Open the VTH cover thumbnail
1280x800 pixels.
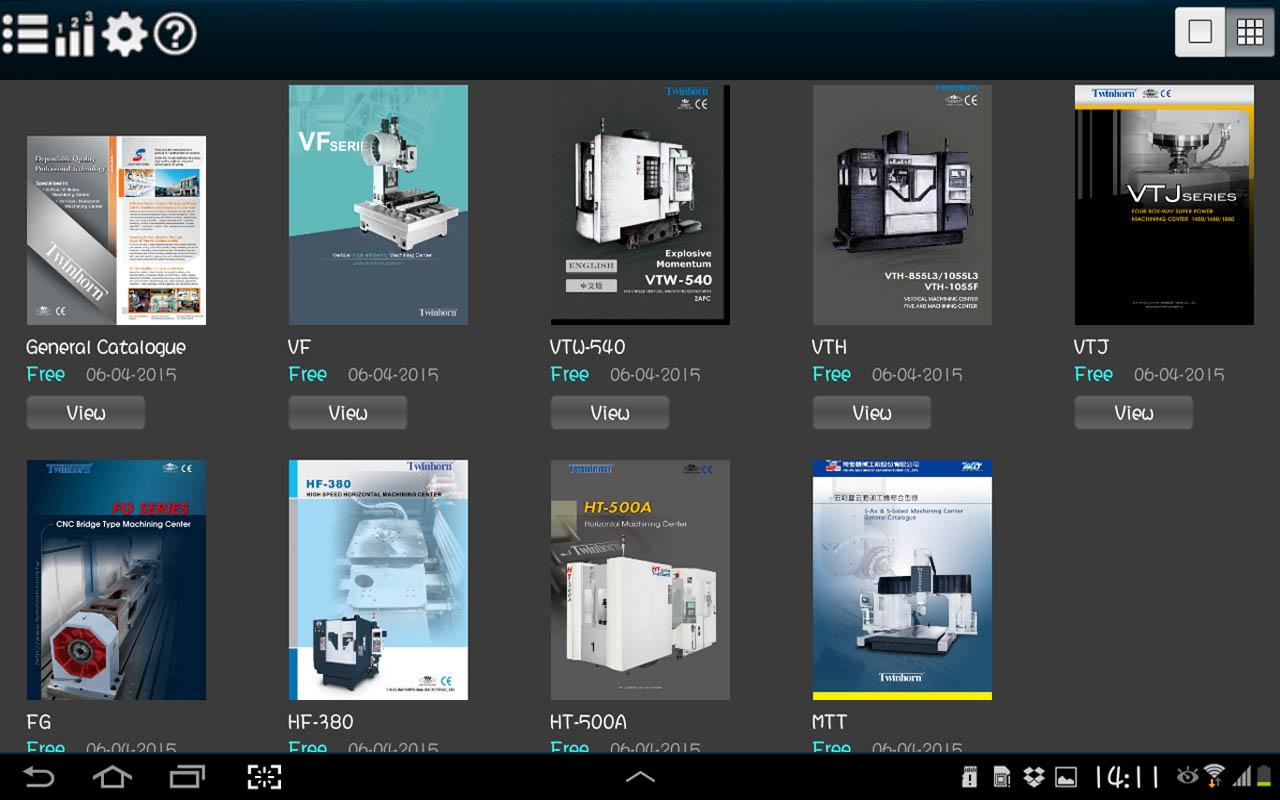coord(902,204)
